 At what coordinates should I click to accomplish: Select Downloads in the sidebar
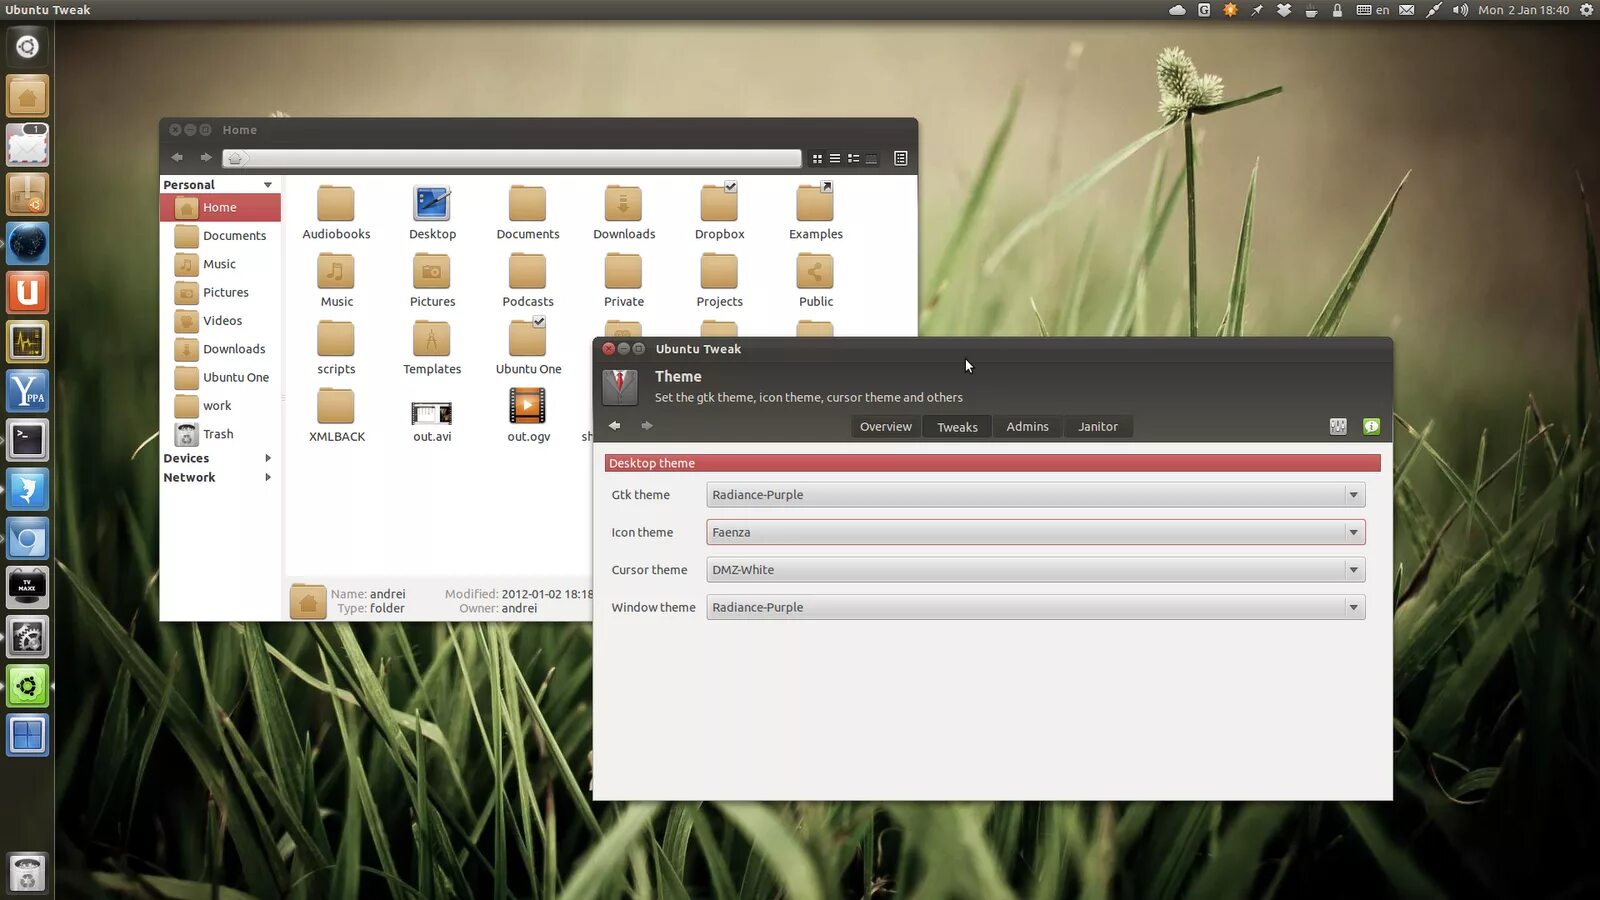220,349
